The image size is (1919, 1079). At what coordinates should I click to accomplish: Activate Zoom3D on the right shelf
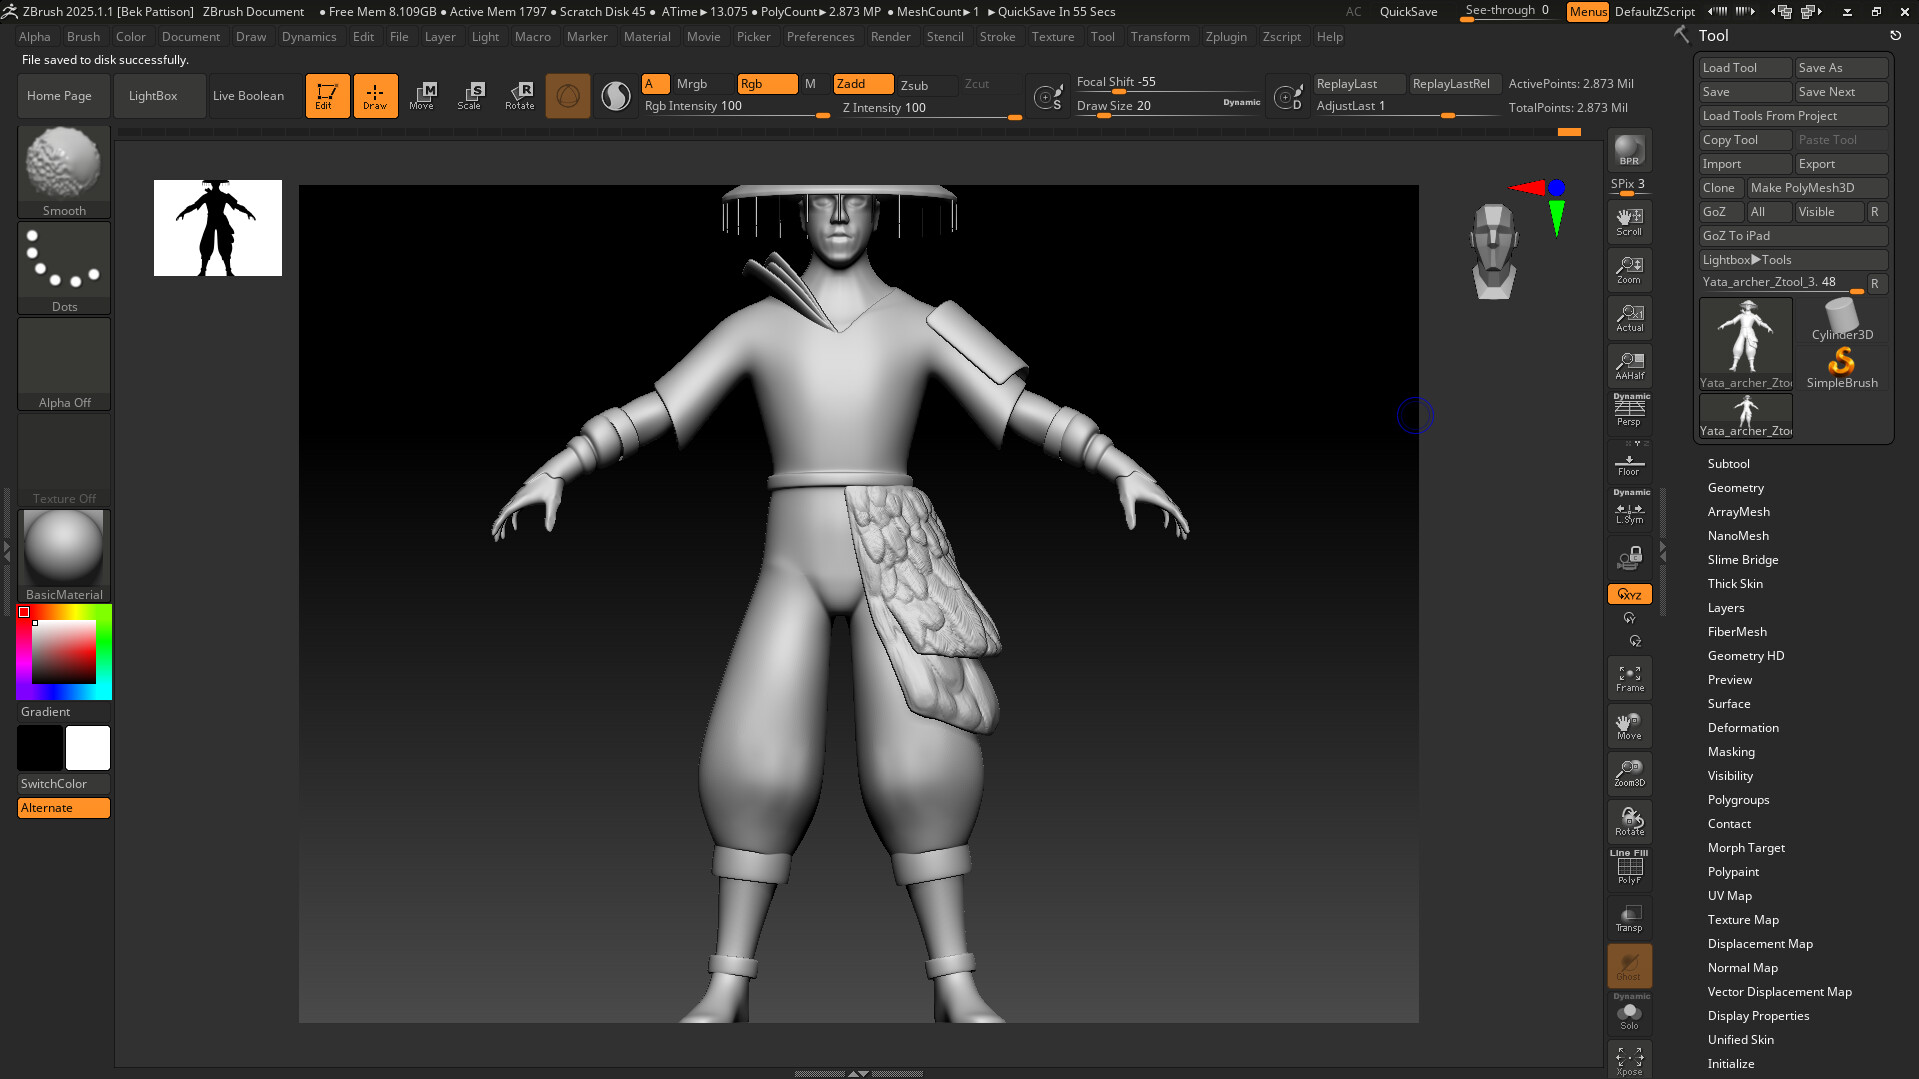[x=1628, y=773]
